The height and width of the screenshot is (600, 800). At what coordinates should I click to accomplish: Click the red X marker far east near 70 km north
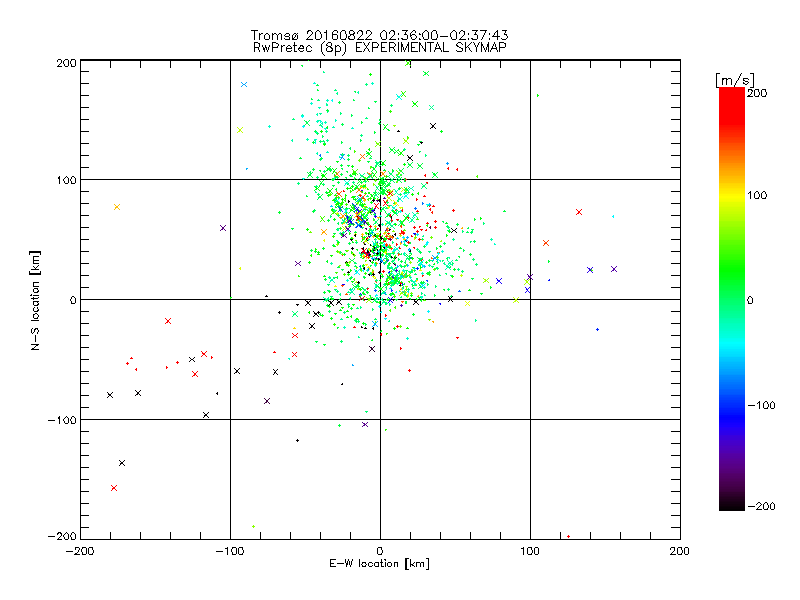(x=579, y=212)
